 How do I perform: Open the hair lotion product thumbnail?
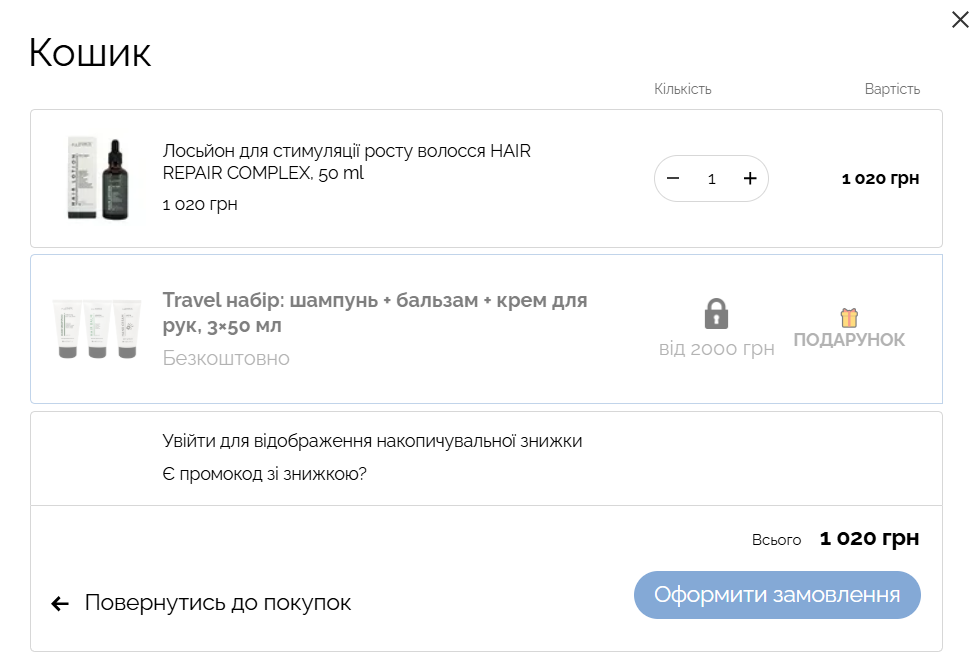tap(96, 179)
